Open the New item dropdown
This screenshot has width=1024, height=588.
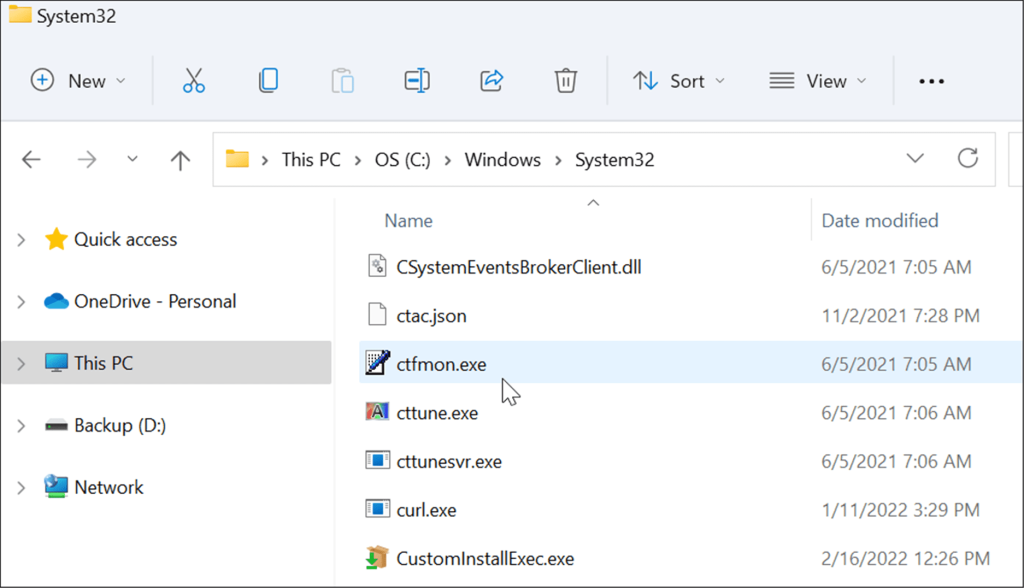(78, 81)
